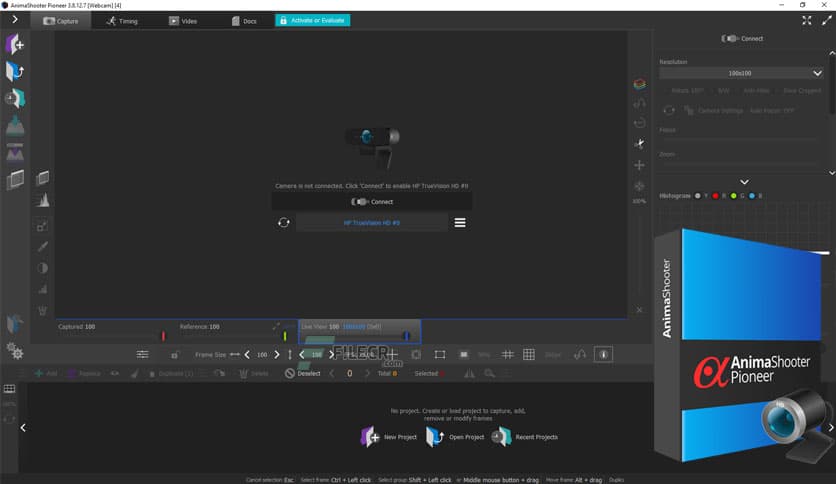Image resolution: width=836 pixels, height=484 pixels.
Task: Click the Deselect button
Action: pyautogui.click(x=303, y=373)
